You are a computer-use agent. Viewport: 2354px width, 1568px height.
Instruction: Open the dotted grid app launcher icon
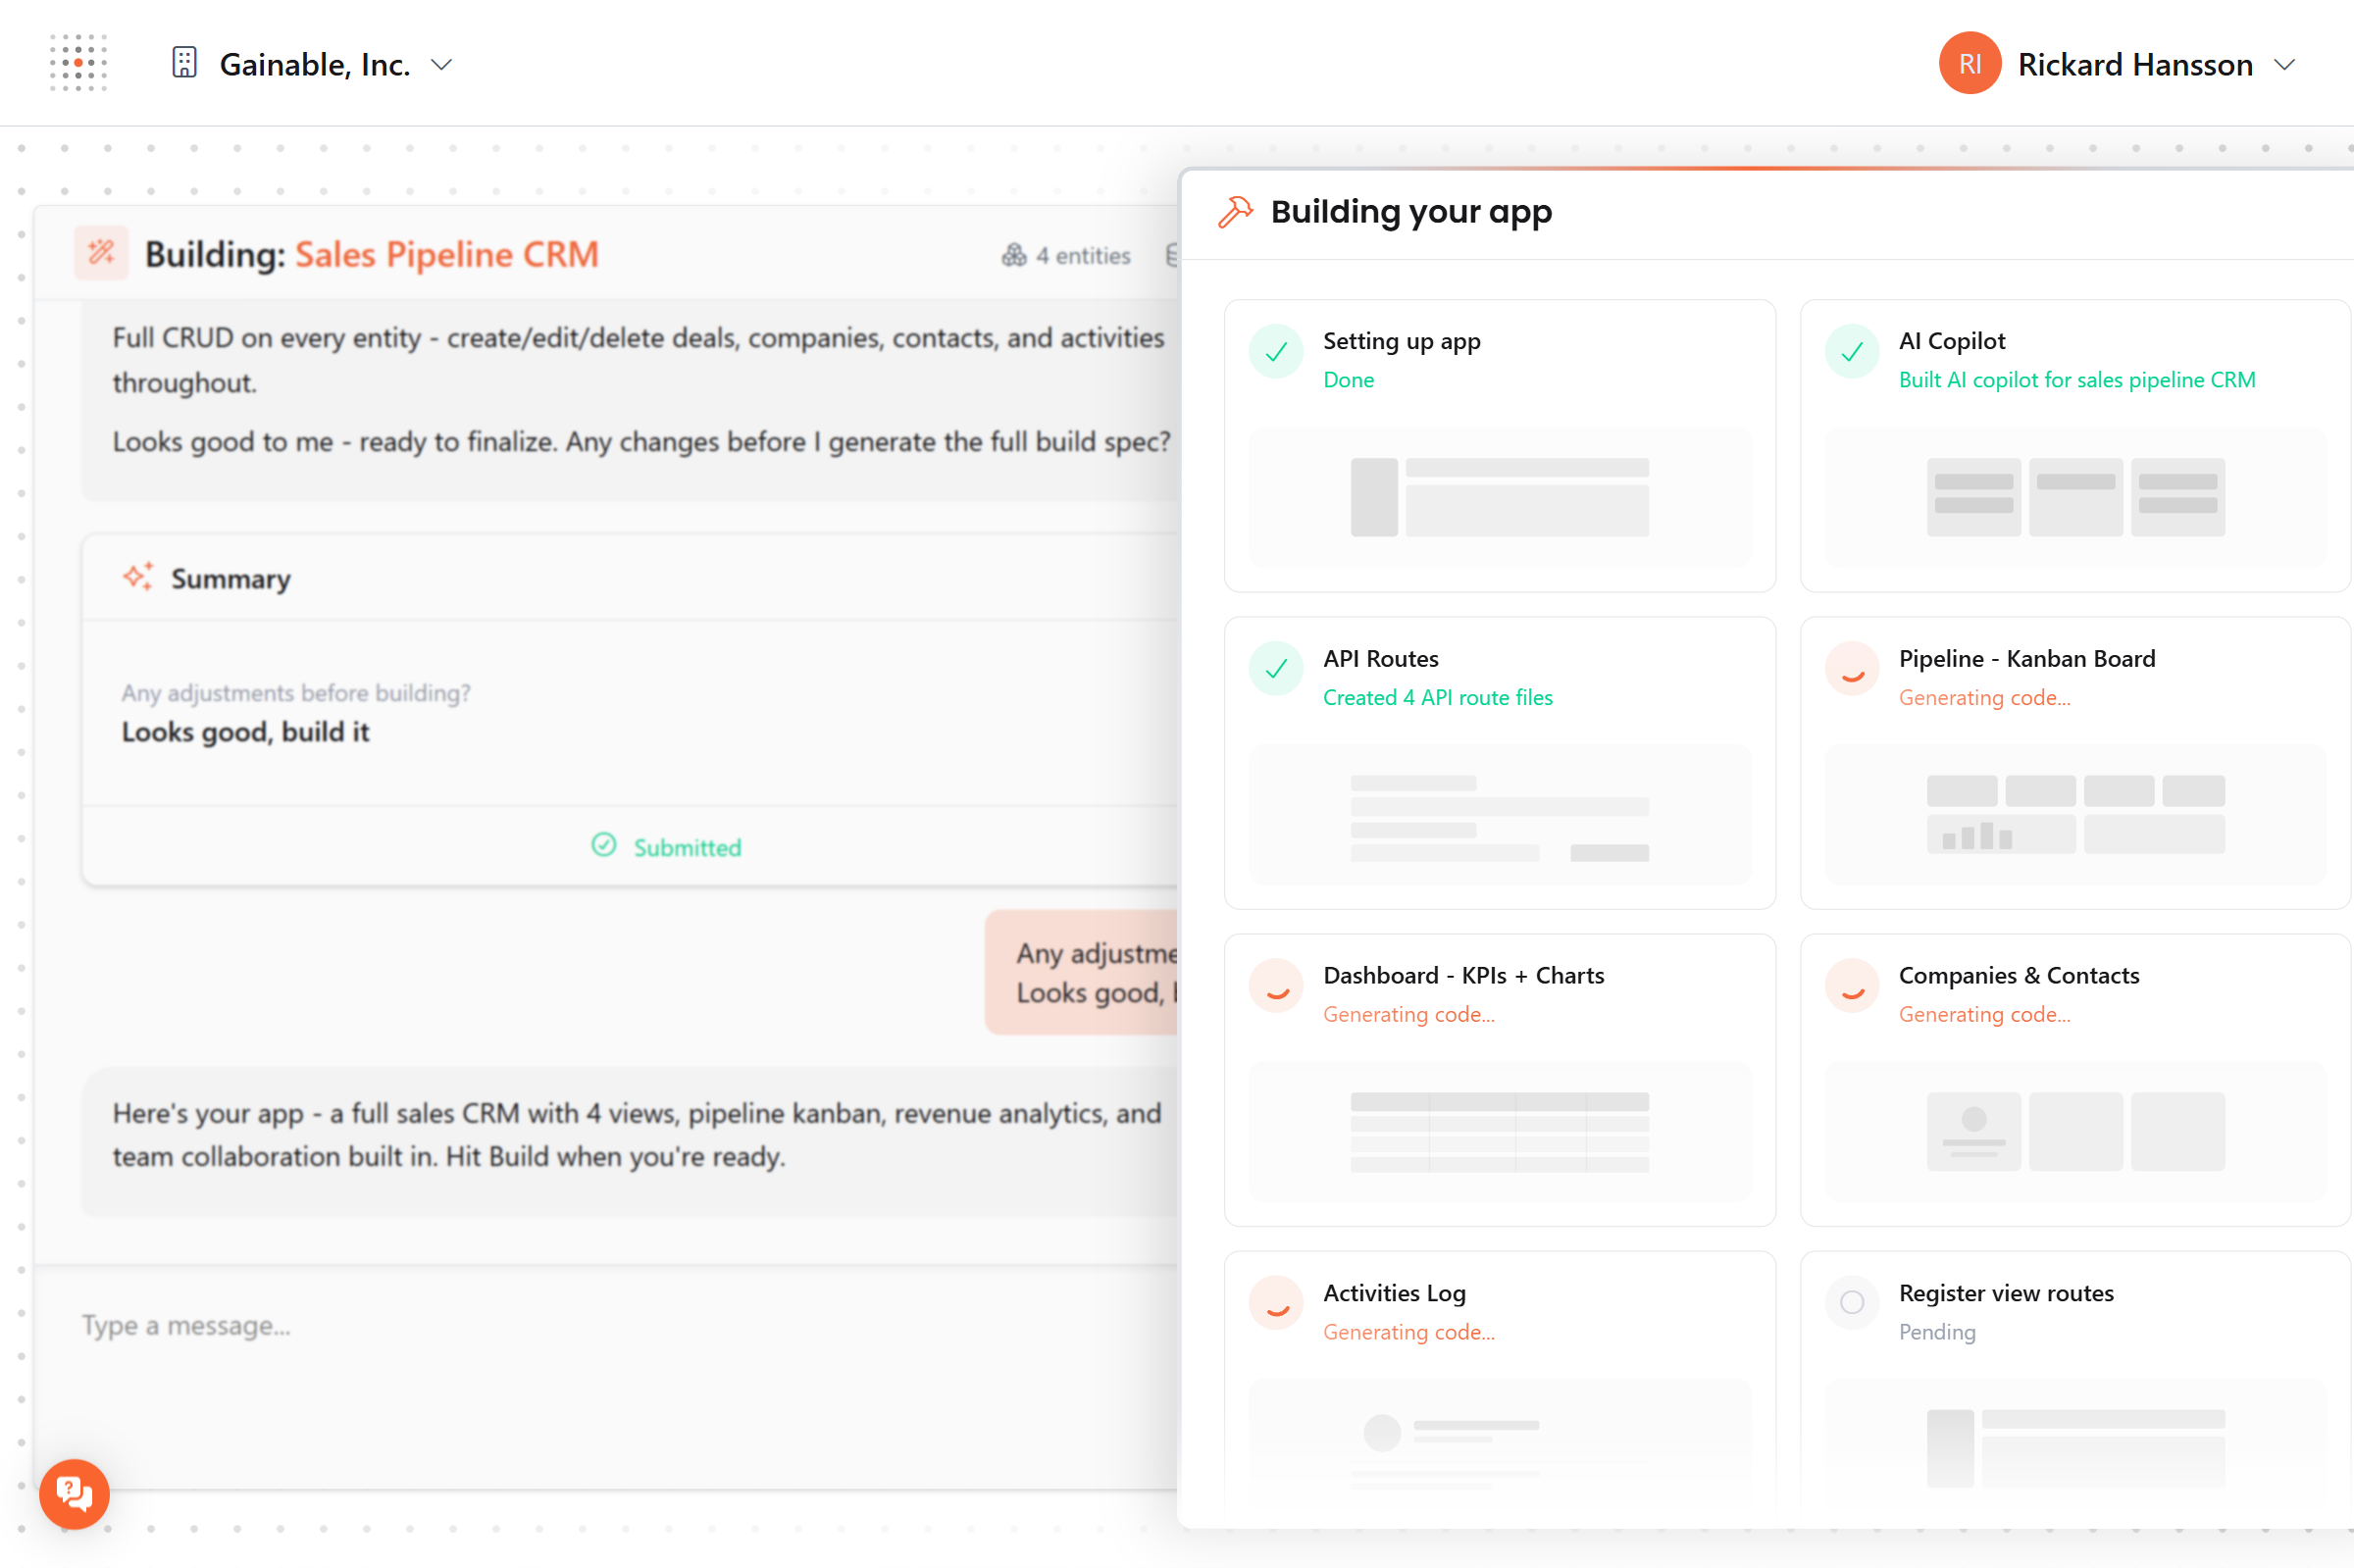pos(78,63)
